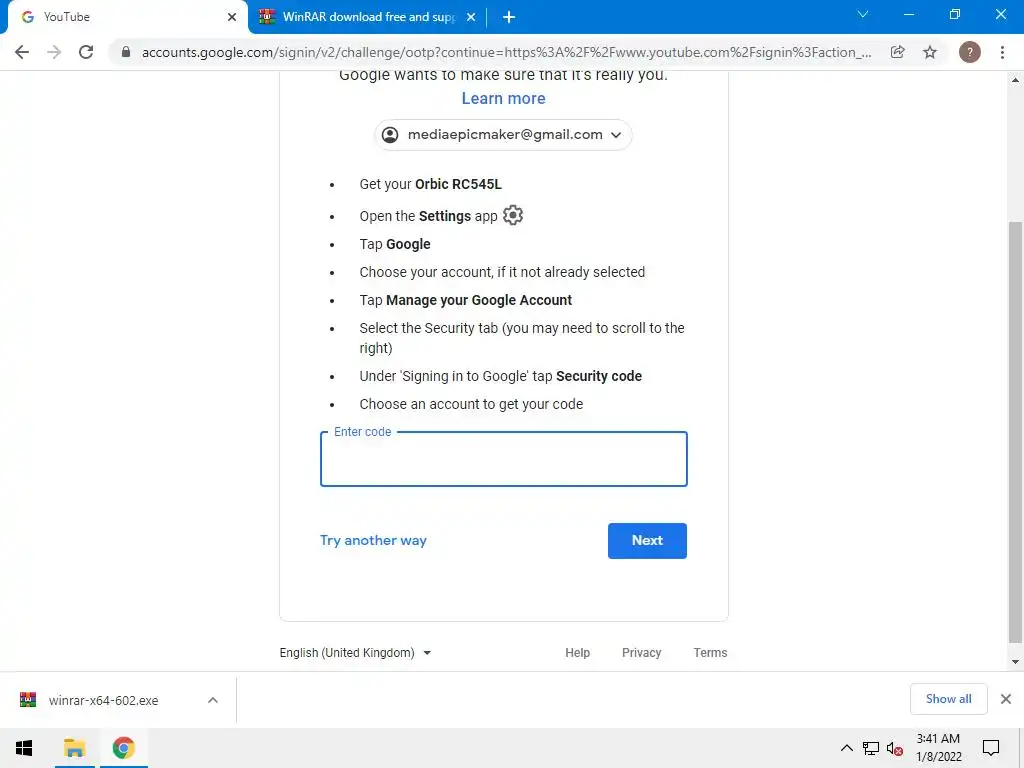Select the 'Orbic RC545L' device text
Viewport: 1024px width, 768px height.
pyautogui.click(x=458, y=184)
